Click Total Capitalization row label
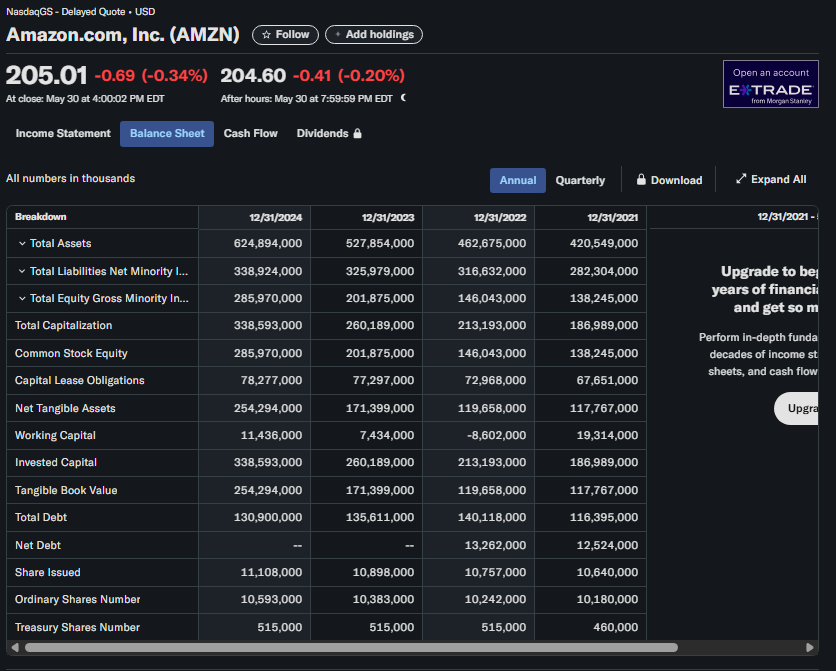Image resolution: width=836 pixels, height=671 pixels. pos(63,326)
